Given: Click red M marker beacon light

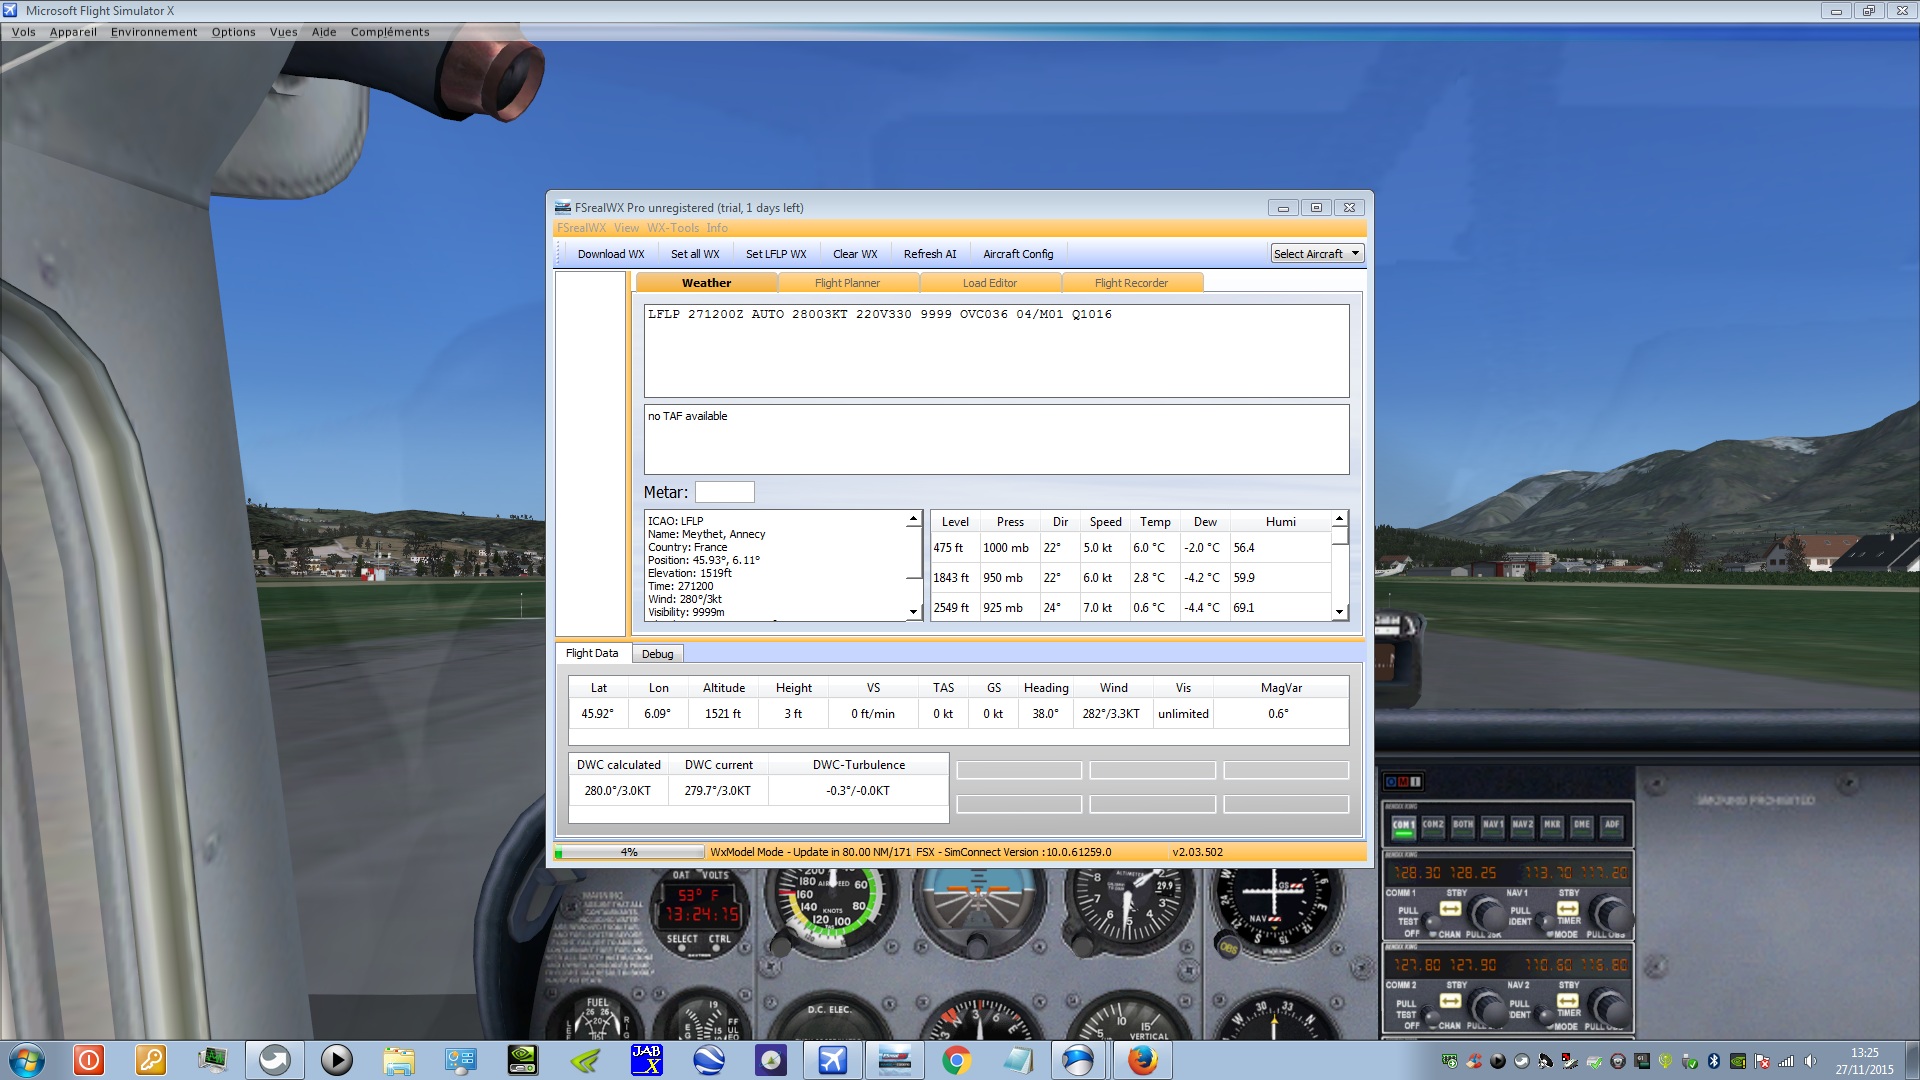Looking at the screenshot, I should pyautogui.click(x=1403, y=781).
